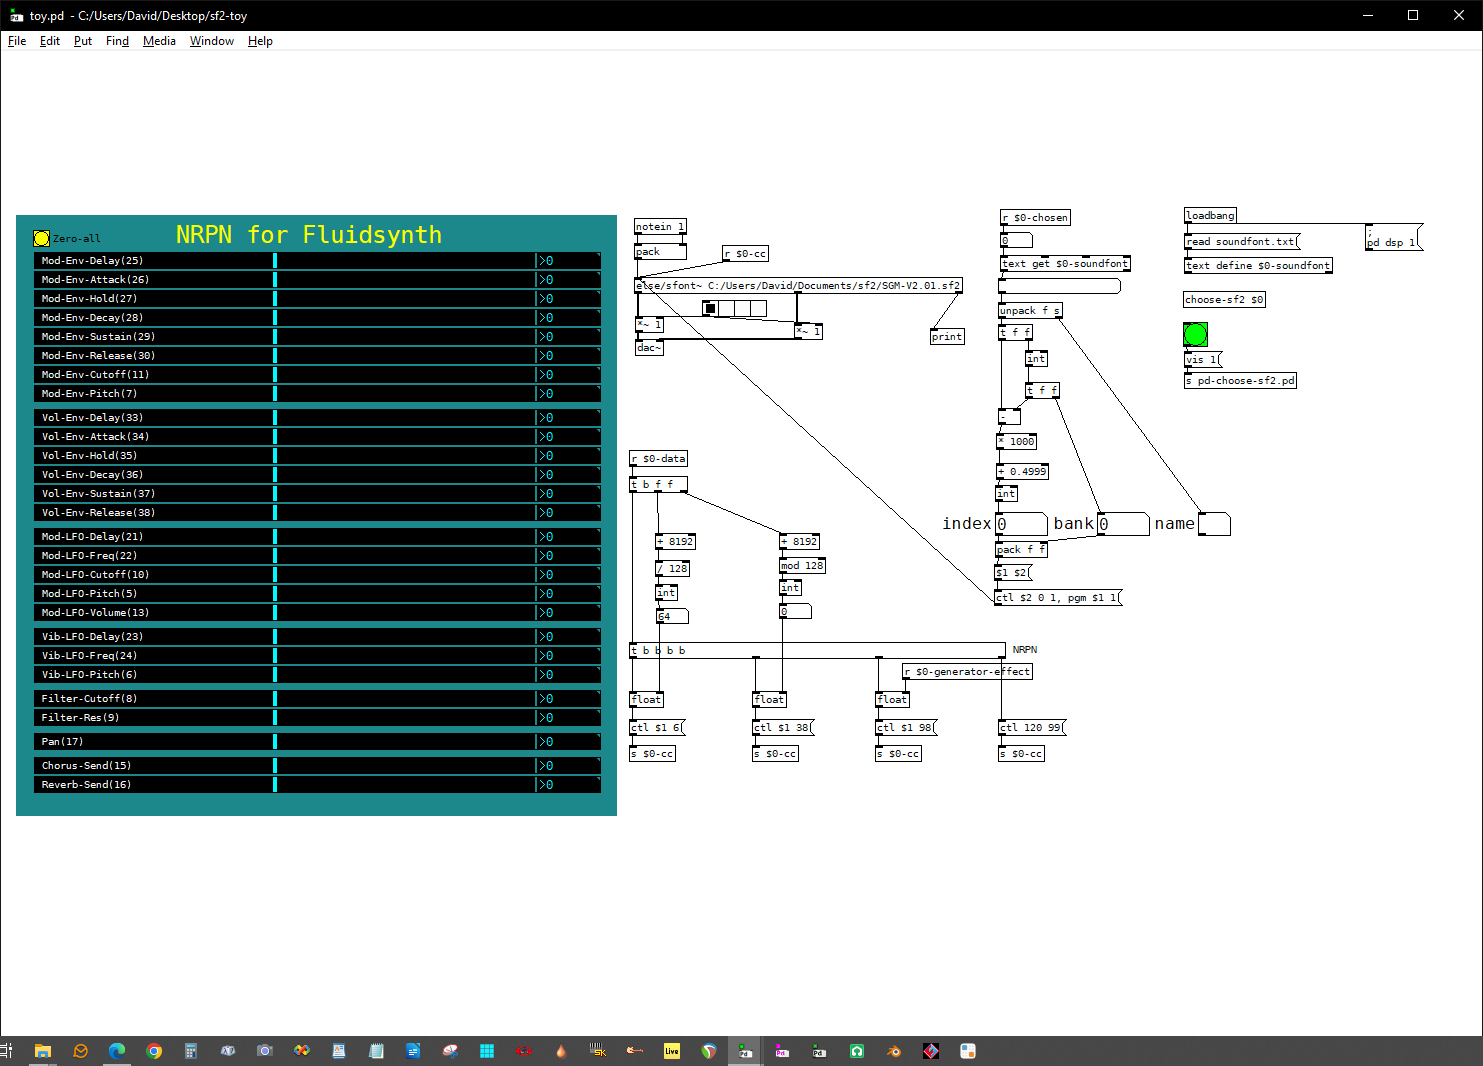Open Blender from the taskbar
1483x1066 pixels.
(894, 1051)
